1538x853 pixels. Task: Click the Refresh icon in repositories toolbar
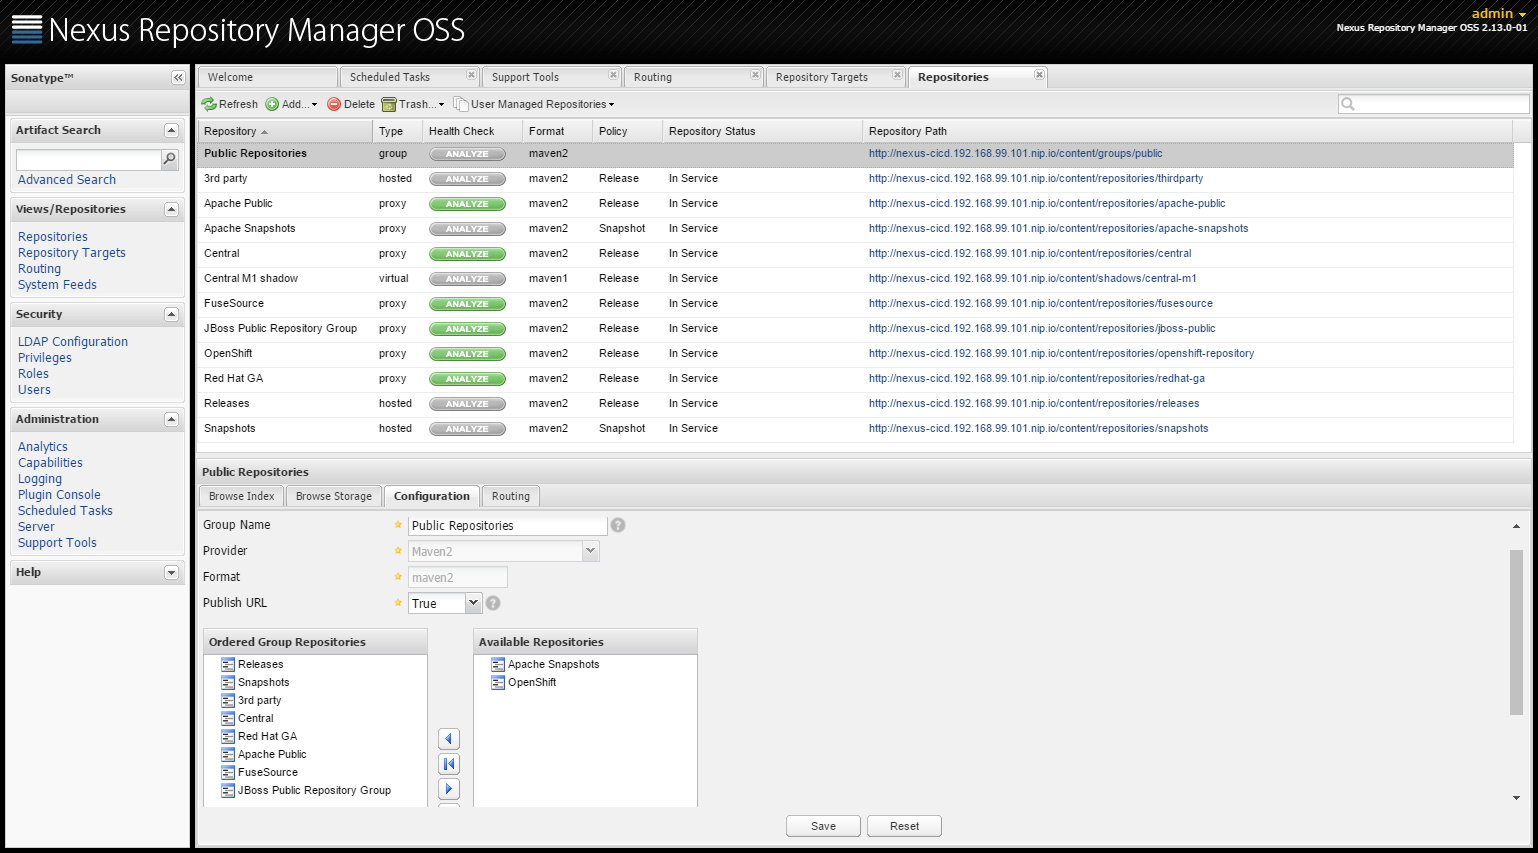point(209,104)
